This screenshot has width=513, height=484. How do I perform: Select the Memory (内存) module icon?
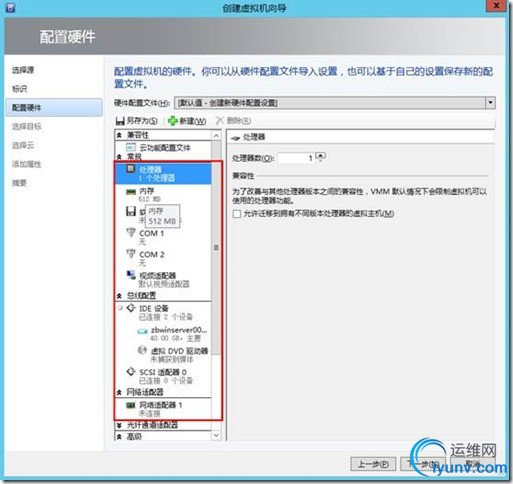[x=131, y=192]
